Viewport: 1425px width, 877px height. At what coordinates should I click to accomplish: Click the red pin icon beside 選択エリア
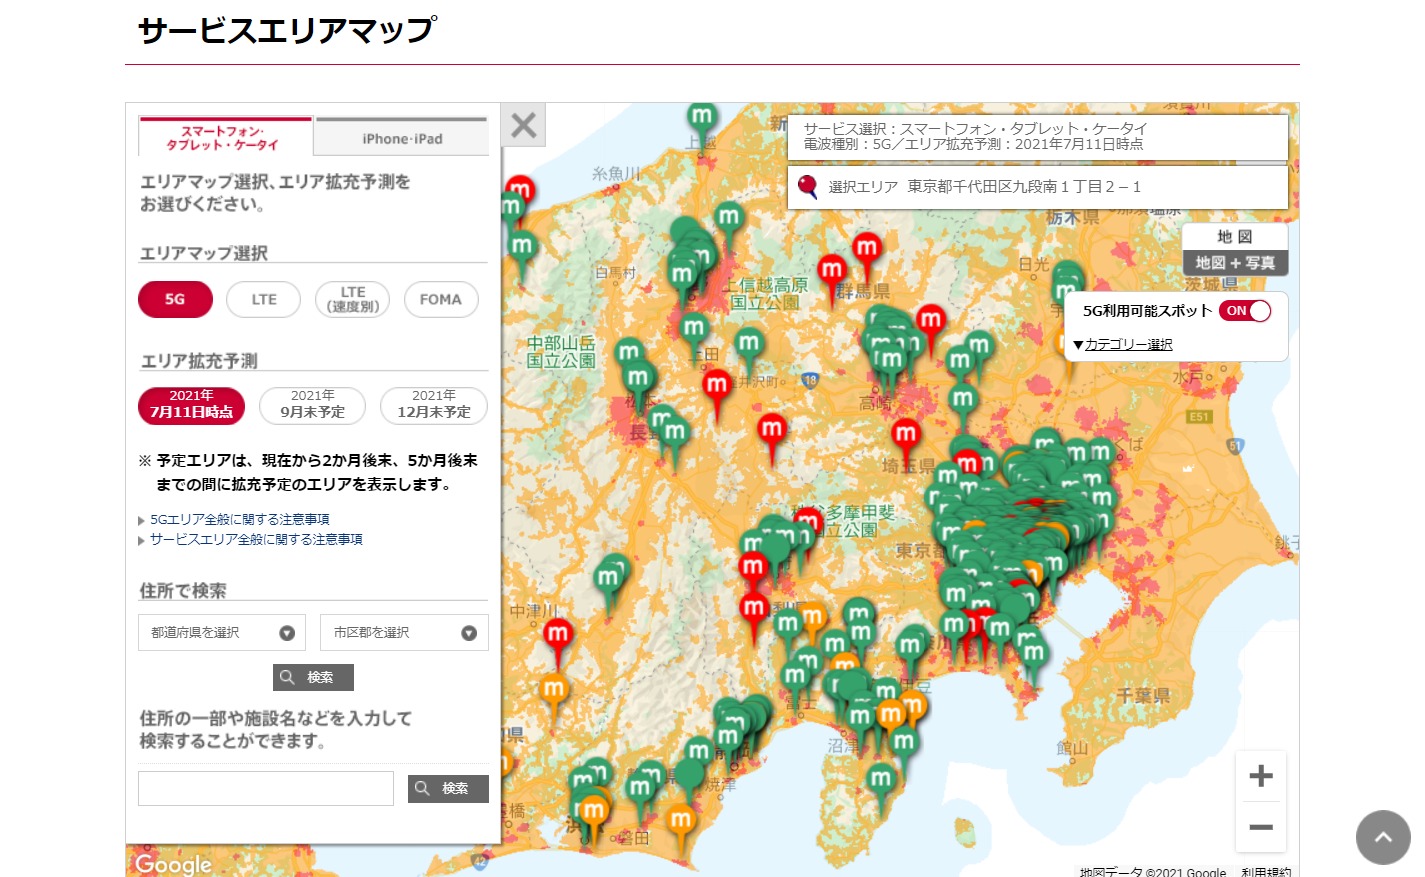(x=807, y=187)
